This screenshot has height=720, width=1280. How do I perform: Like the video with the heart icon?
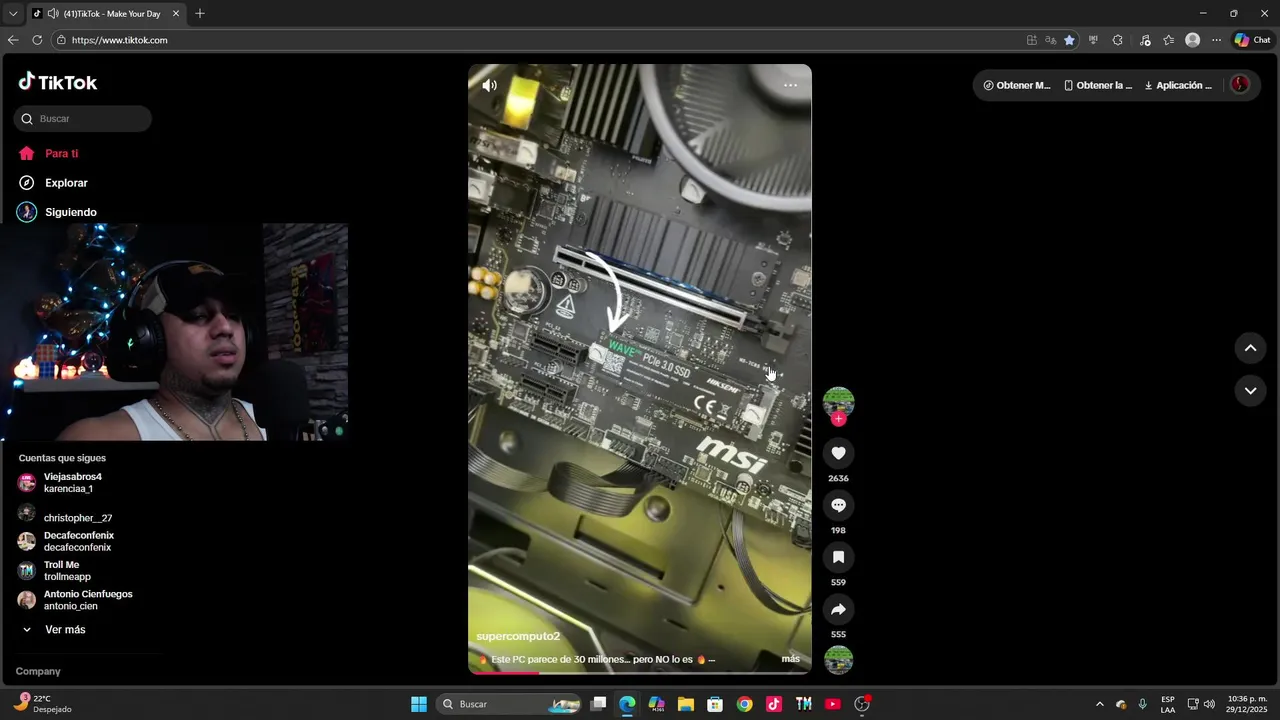838,453
